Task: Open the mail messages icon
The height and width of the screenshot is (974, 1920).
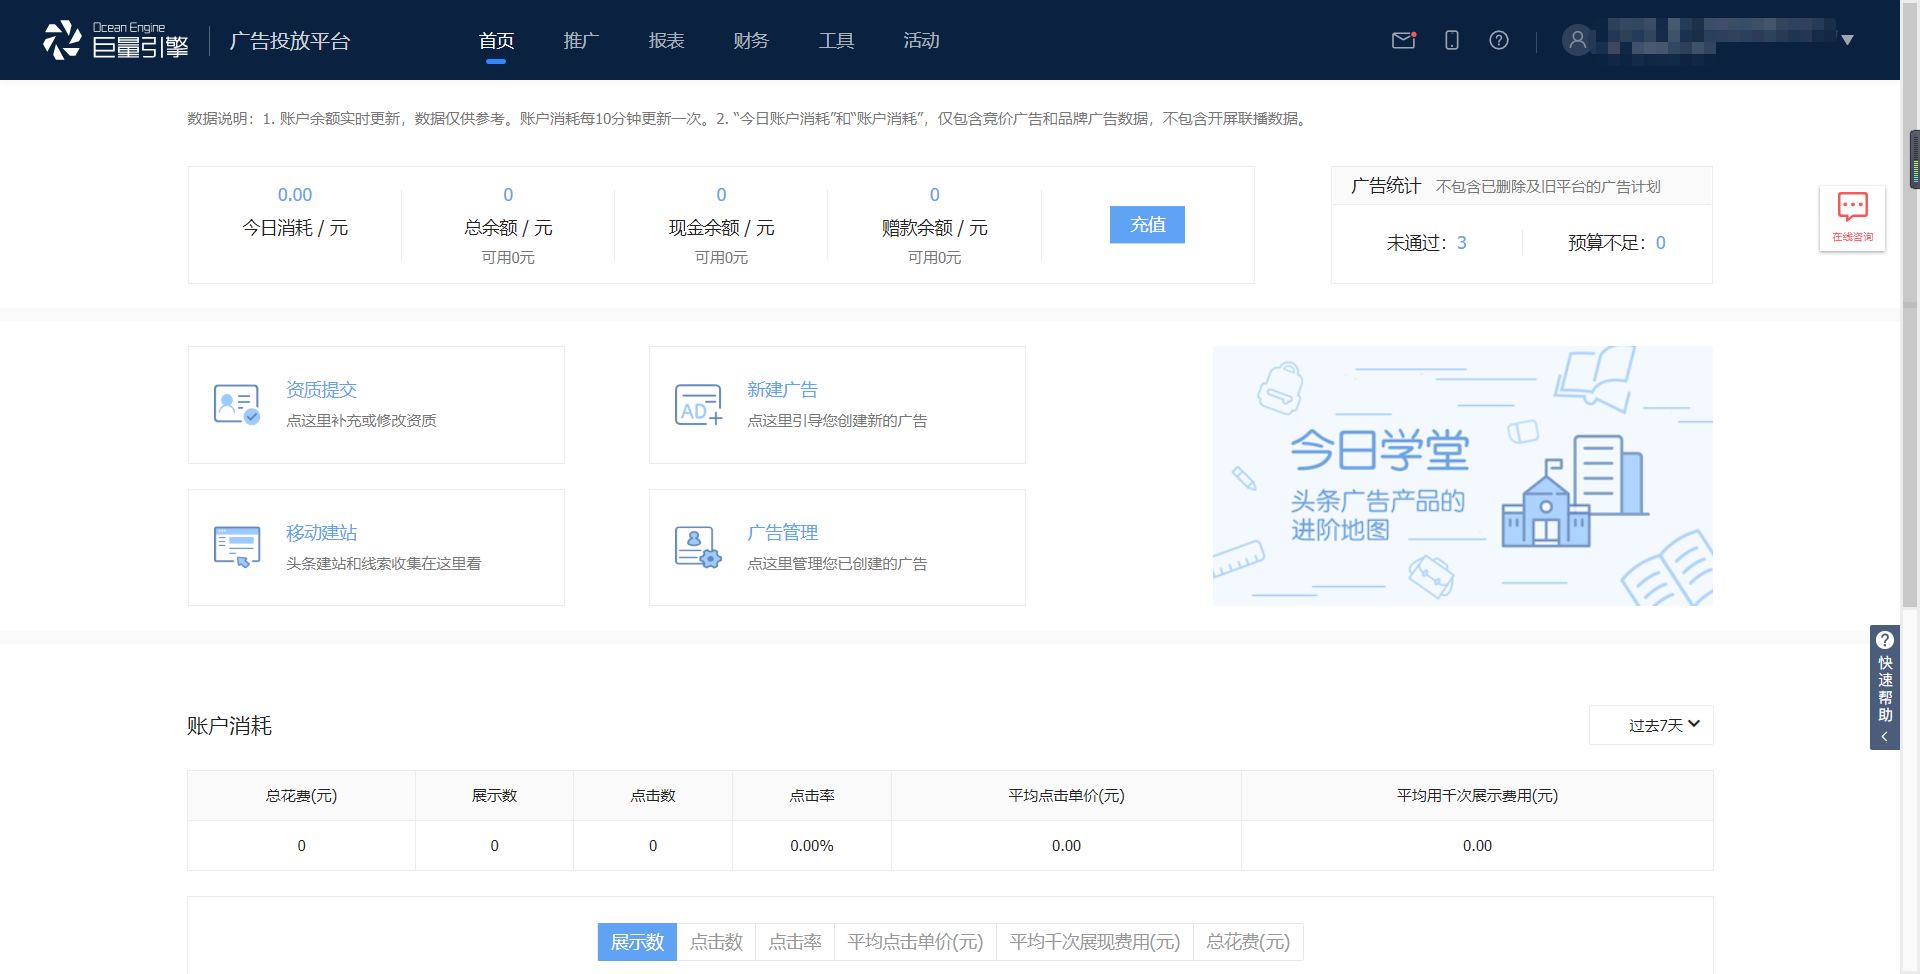Action: coord(1404,40)
